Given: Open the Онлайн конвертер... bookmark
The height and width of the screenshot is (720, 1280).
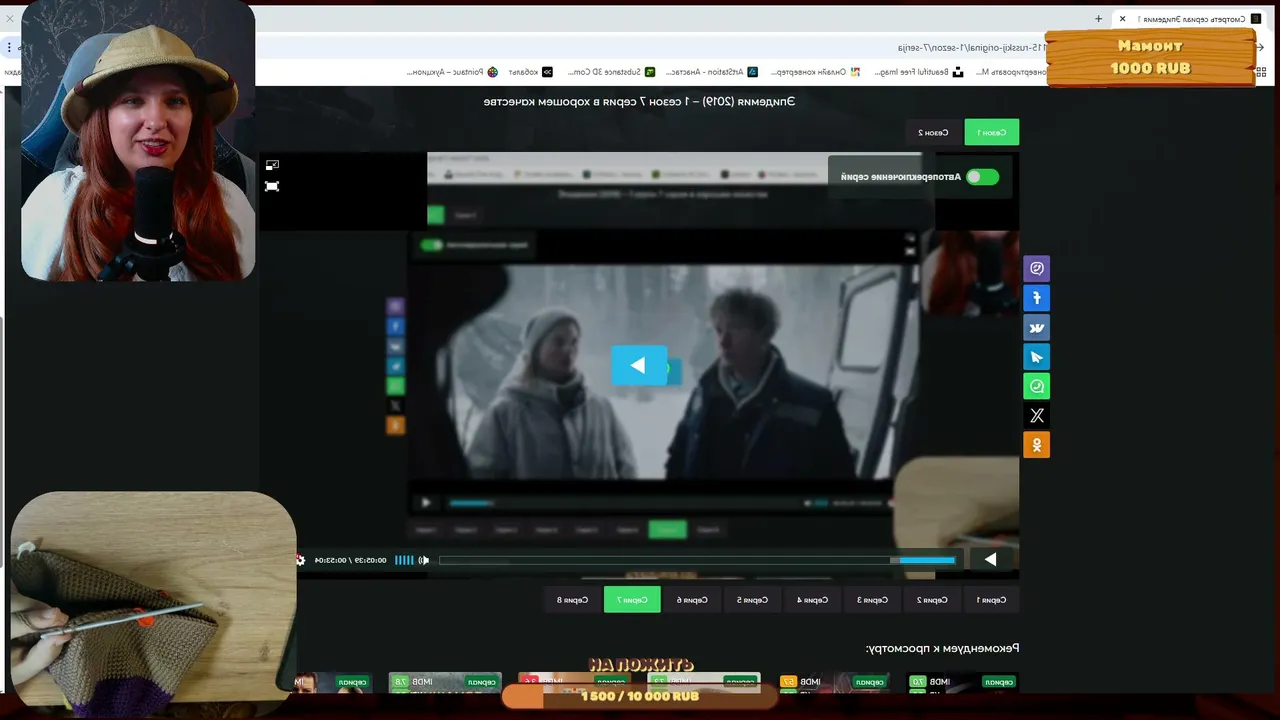Looking at the screenshot, I should pyautogui.click(x=815, y=72).
